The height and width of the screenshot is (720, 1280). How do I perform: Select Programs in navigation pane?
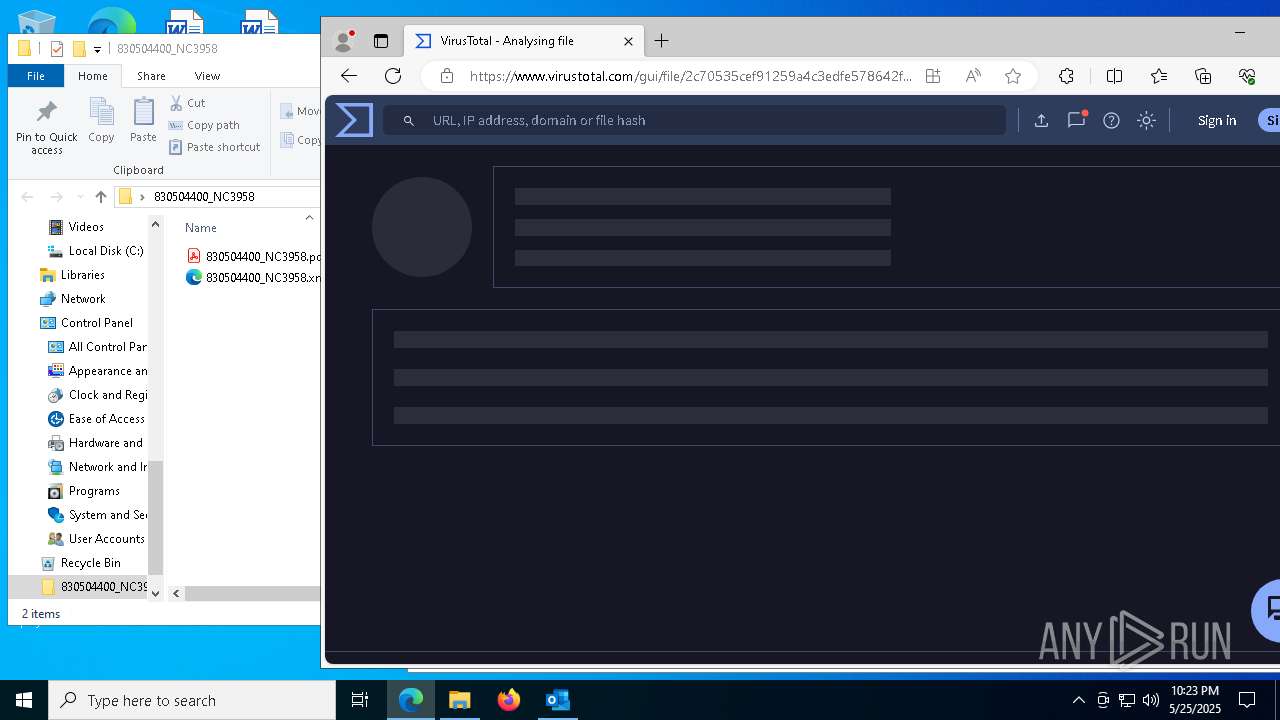(x=84, y=491)
